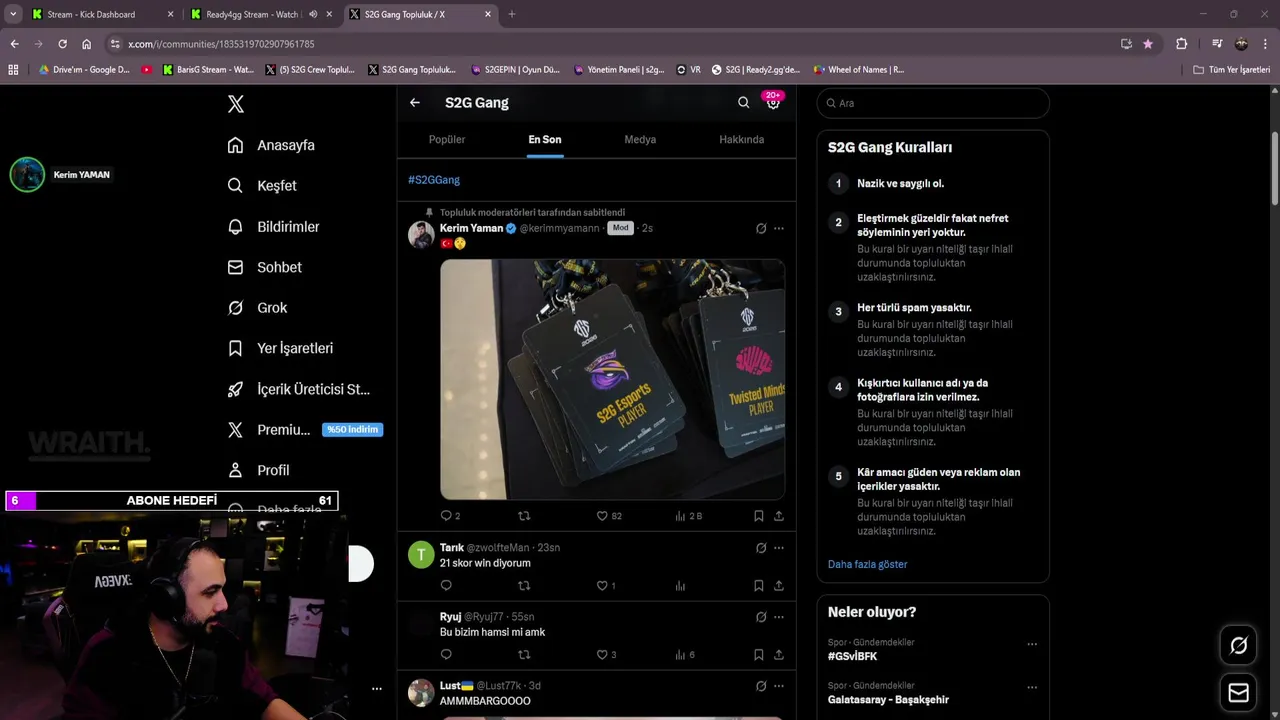Click the browser address bar URL
Viewport: 1280px width, 720px height.
(x=221, y=44)
